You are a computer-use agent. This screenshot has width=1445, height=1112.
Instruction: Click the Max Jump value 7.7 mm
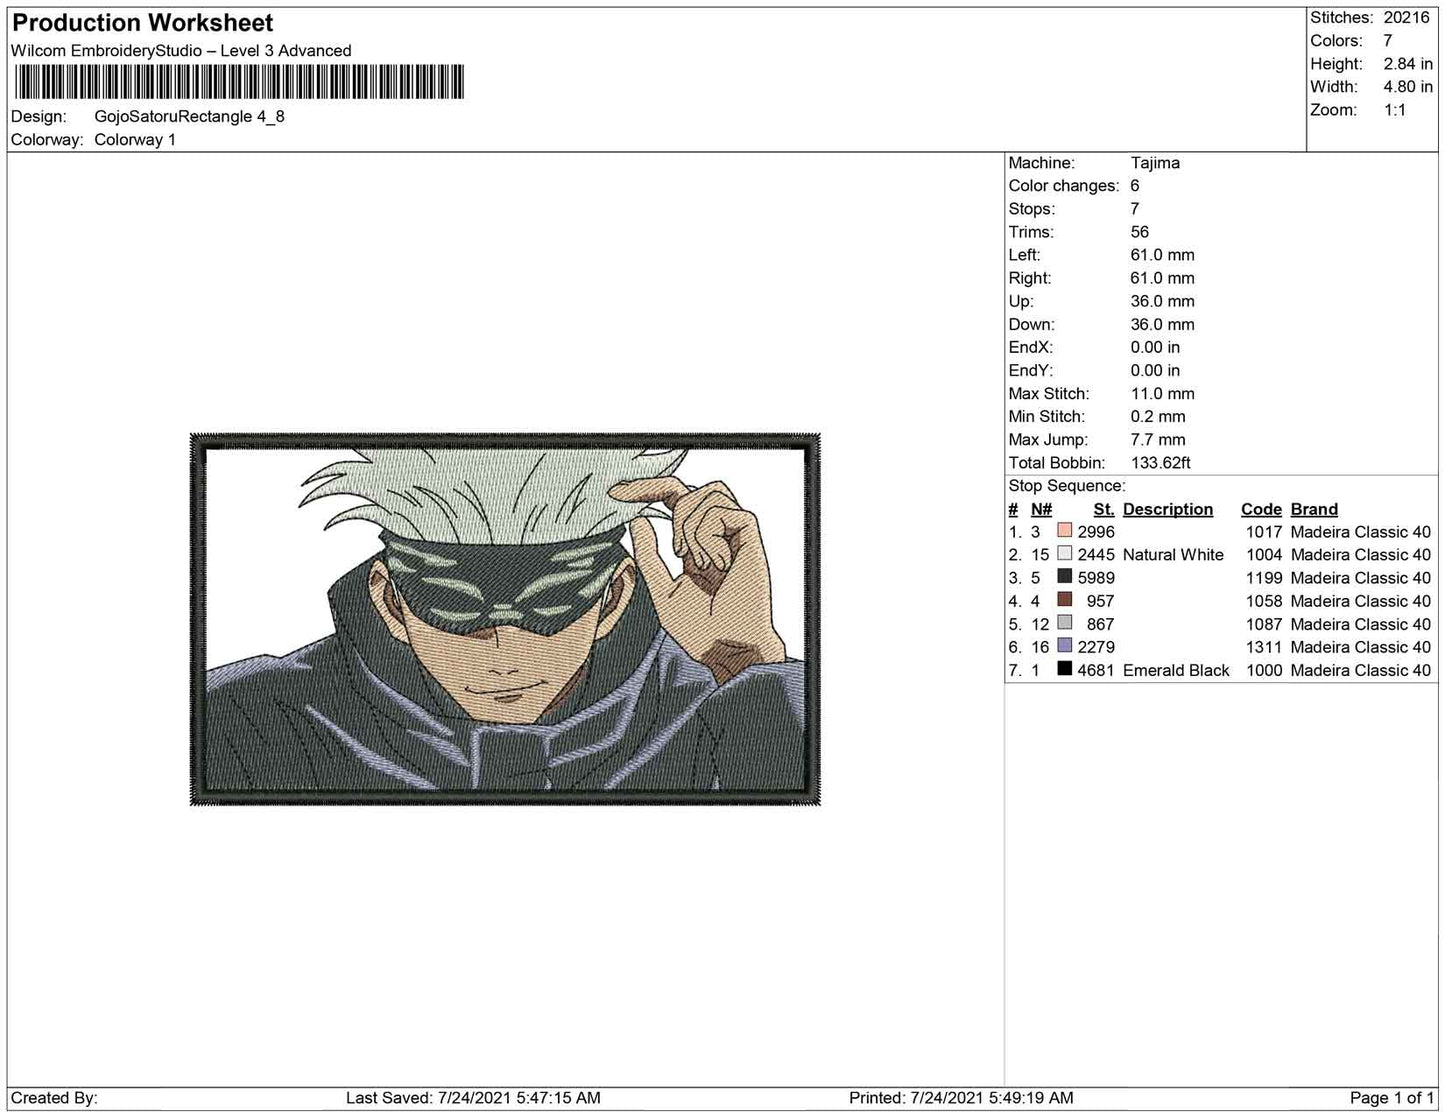click(1158, 440)
